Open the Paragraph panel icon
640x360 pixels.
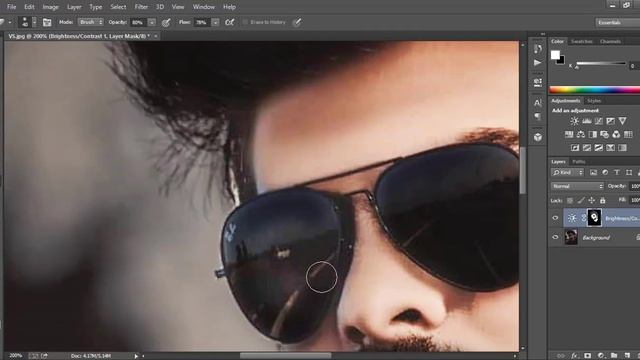(538, 116)
